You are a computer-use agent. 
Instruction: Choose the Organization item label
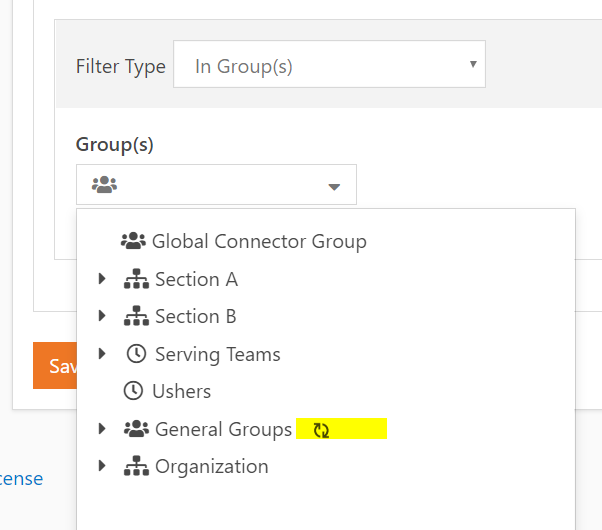point(211,467)
